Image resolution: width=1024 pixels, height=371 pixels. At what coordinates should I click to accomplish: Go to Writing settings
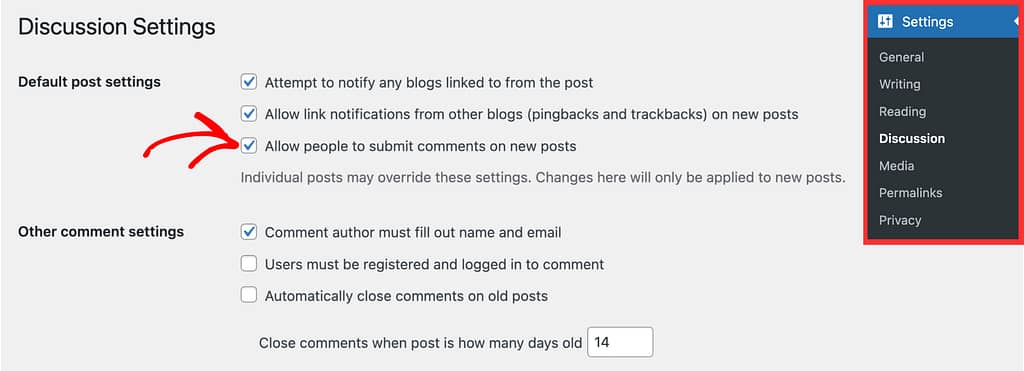click(x=899, y=84)
